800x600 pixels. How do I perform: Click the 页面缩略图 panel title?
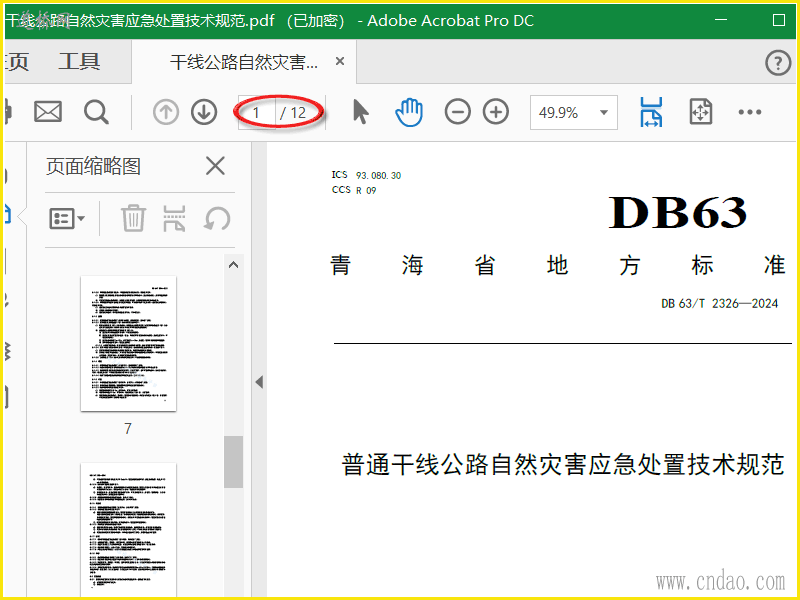(93, 166)
